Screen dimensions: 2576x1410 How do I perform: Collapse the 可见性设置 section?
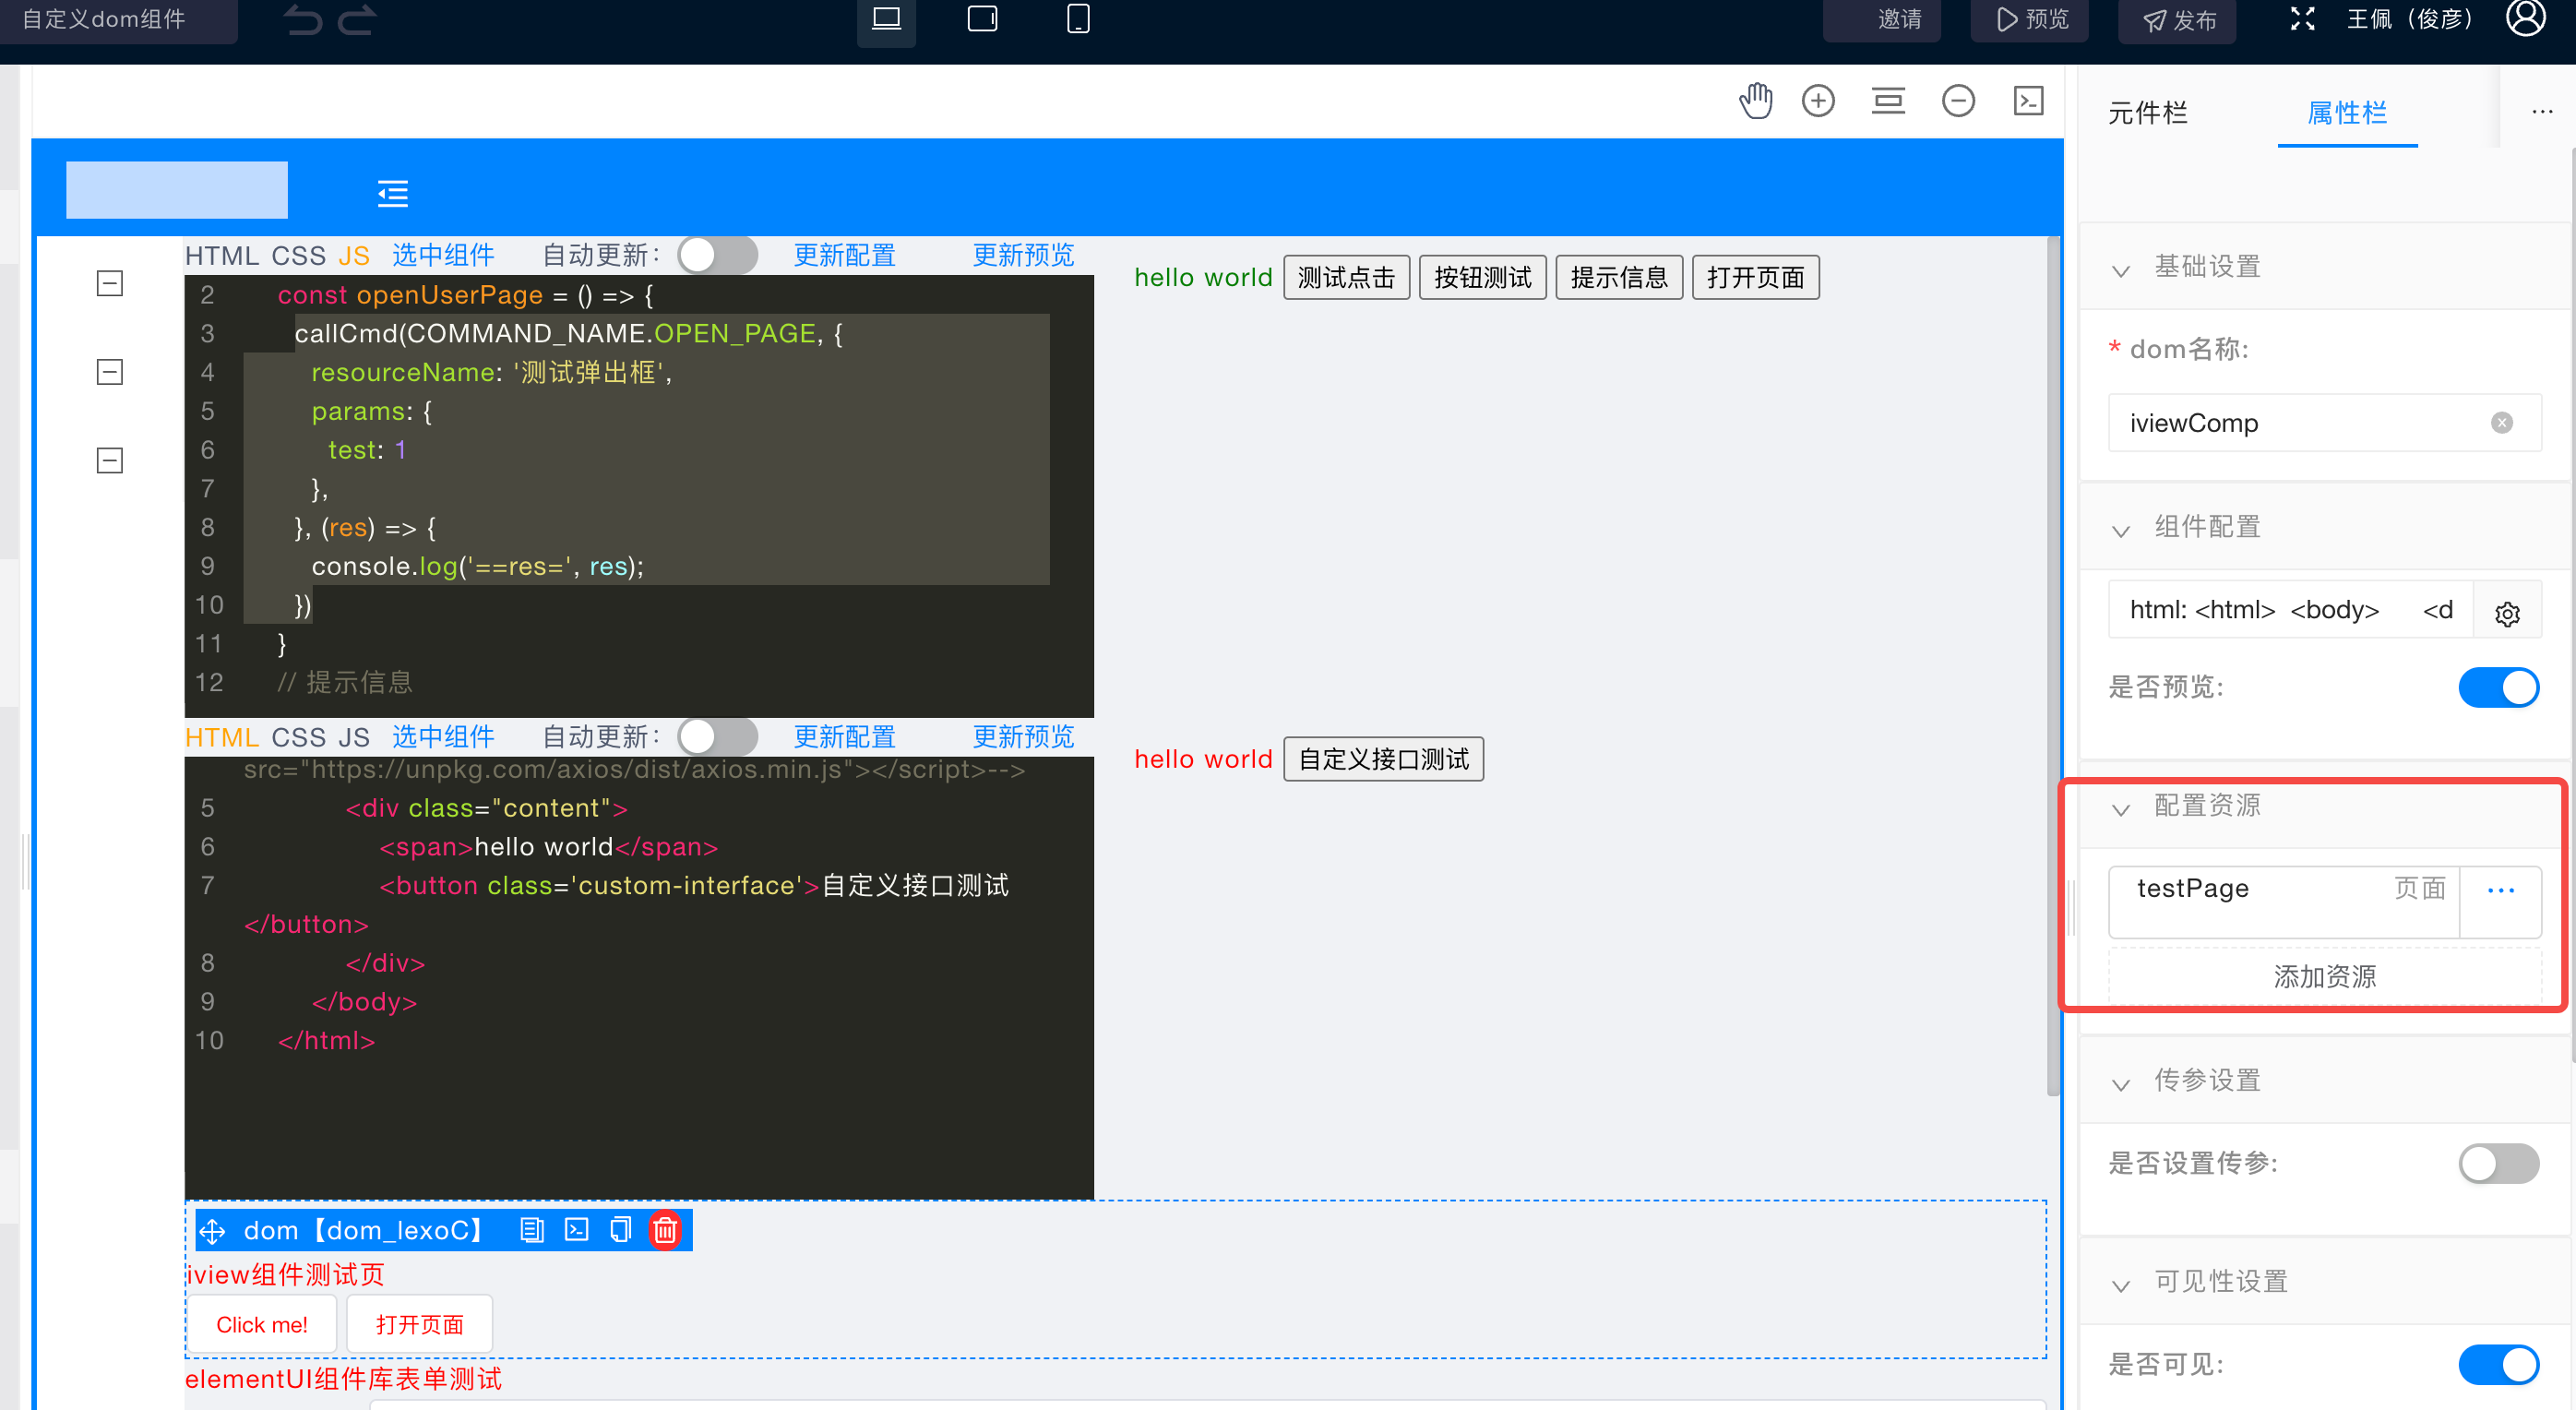pos(2120,1285)
